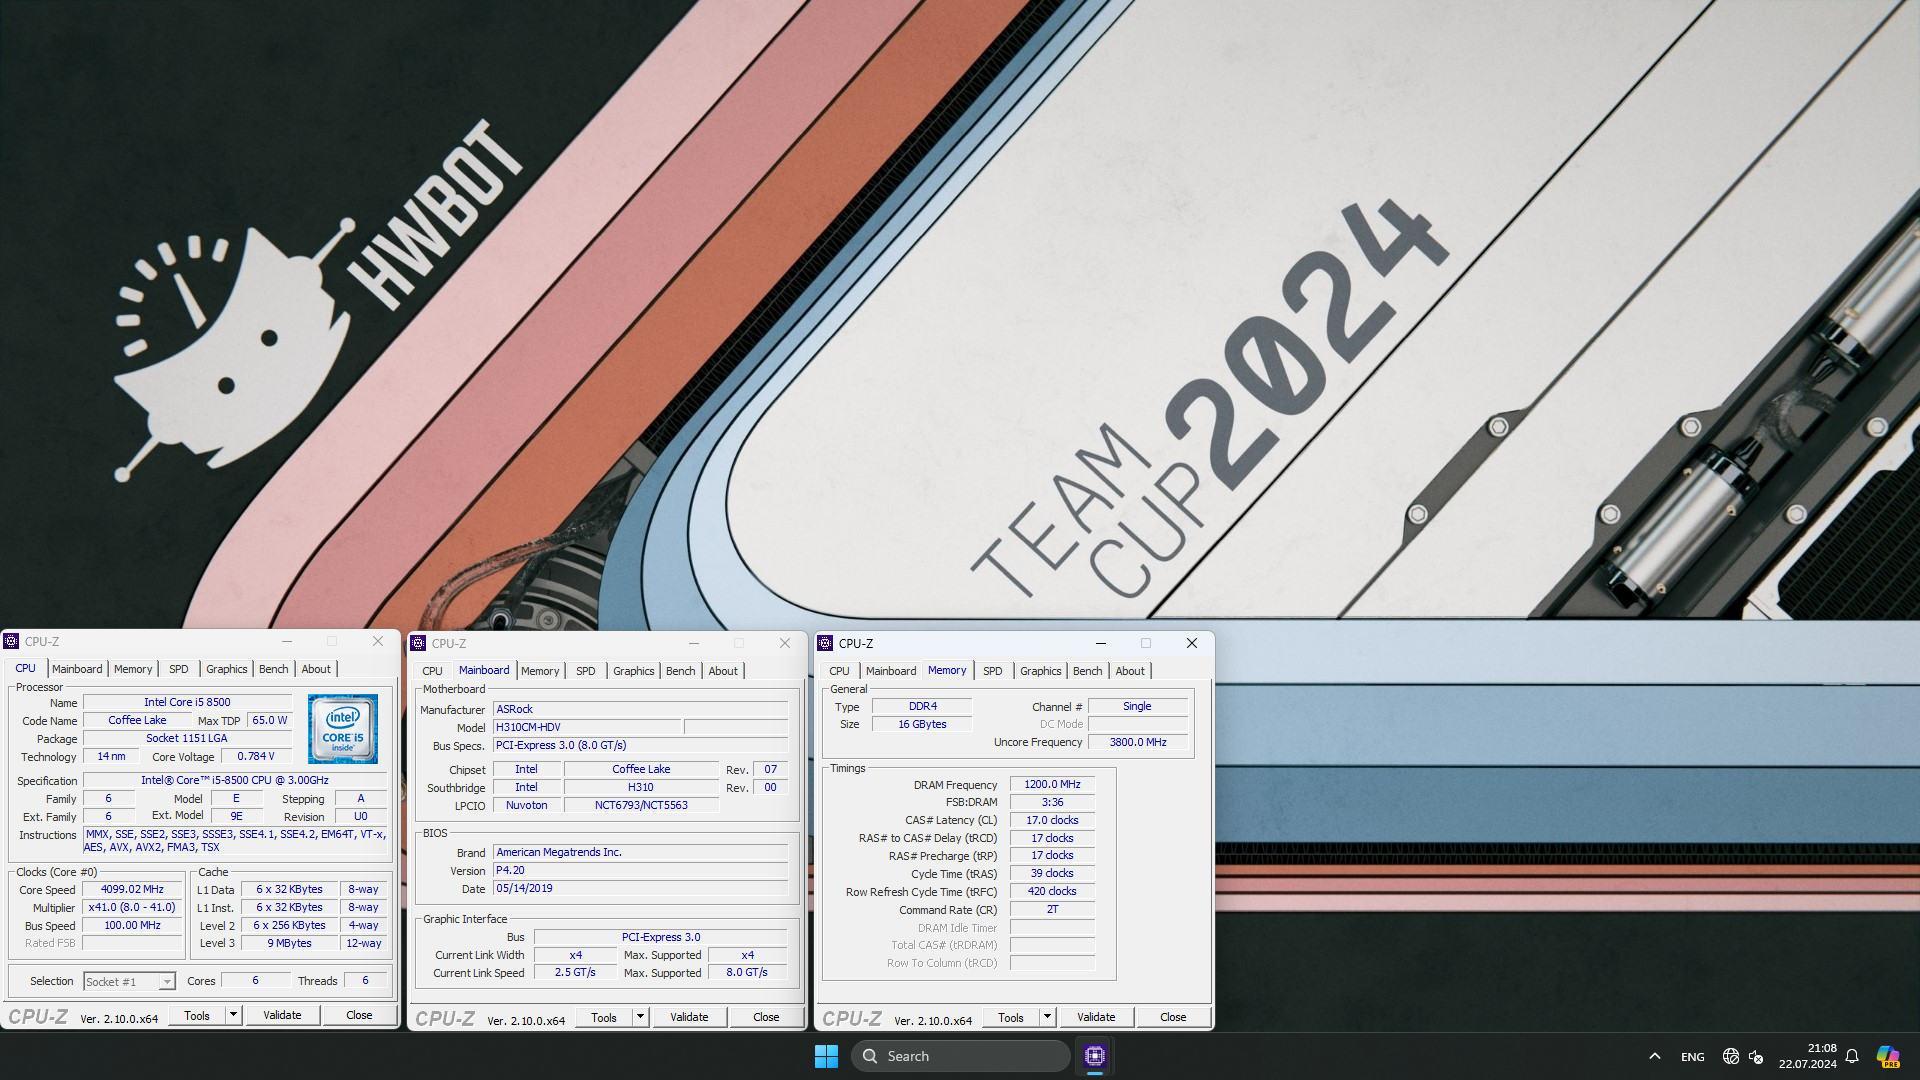Screen dimensions: 1920x1080
Task: Click Close button in the right CPU-Z window
Action: [1173, 1017]
